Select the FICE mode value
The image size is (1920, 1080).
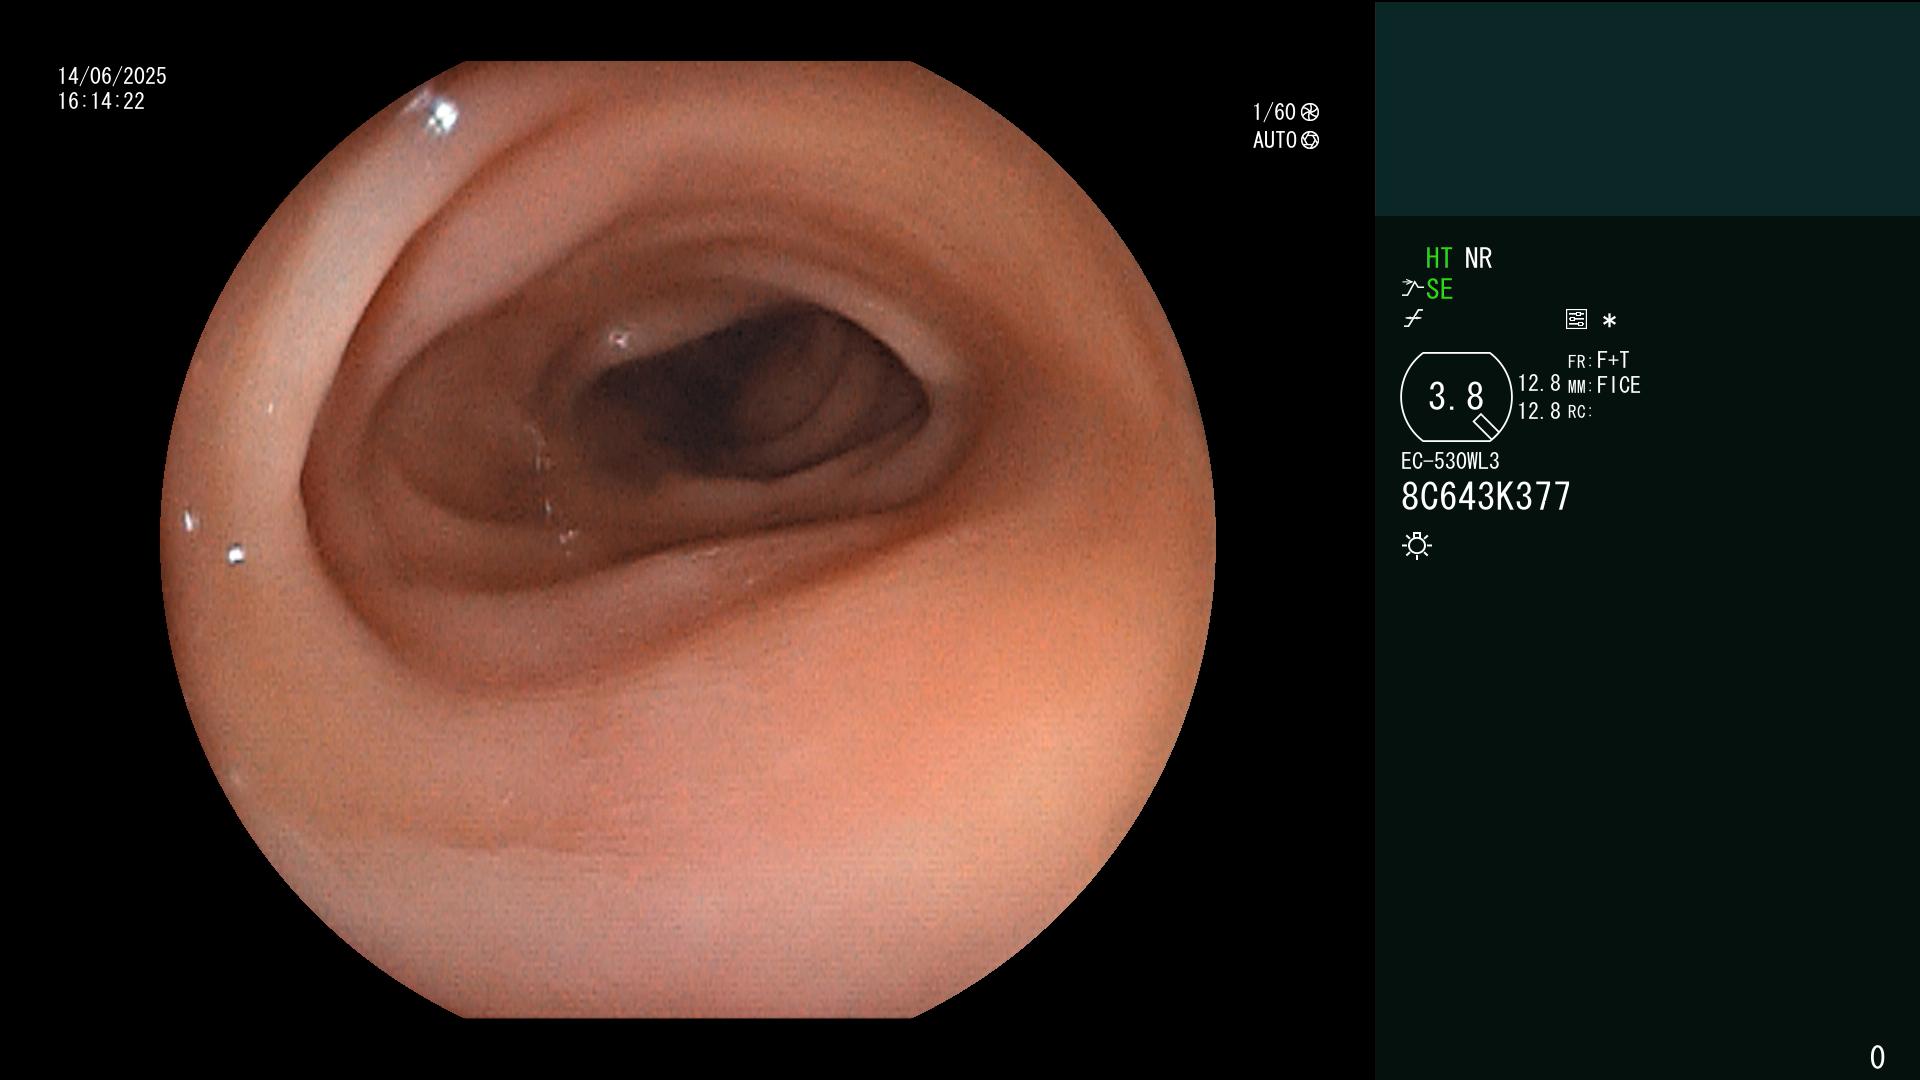pyautogui.click(x=1618, y=385)
